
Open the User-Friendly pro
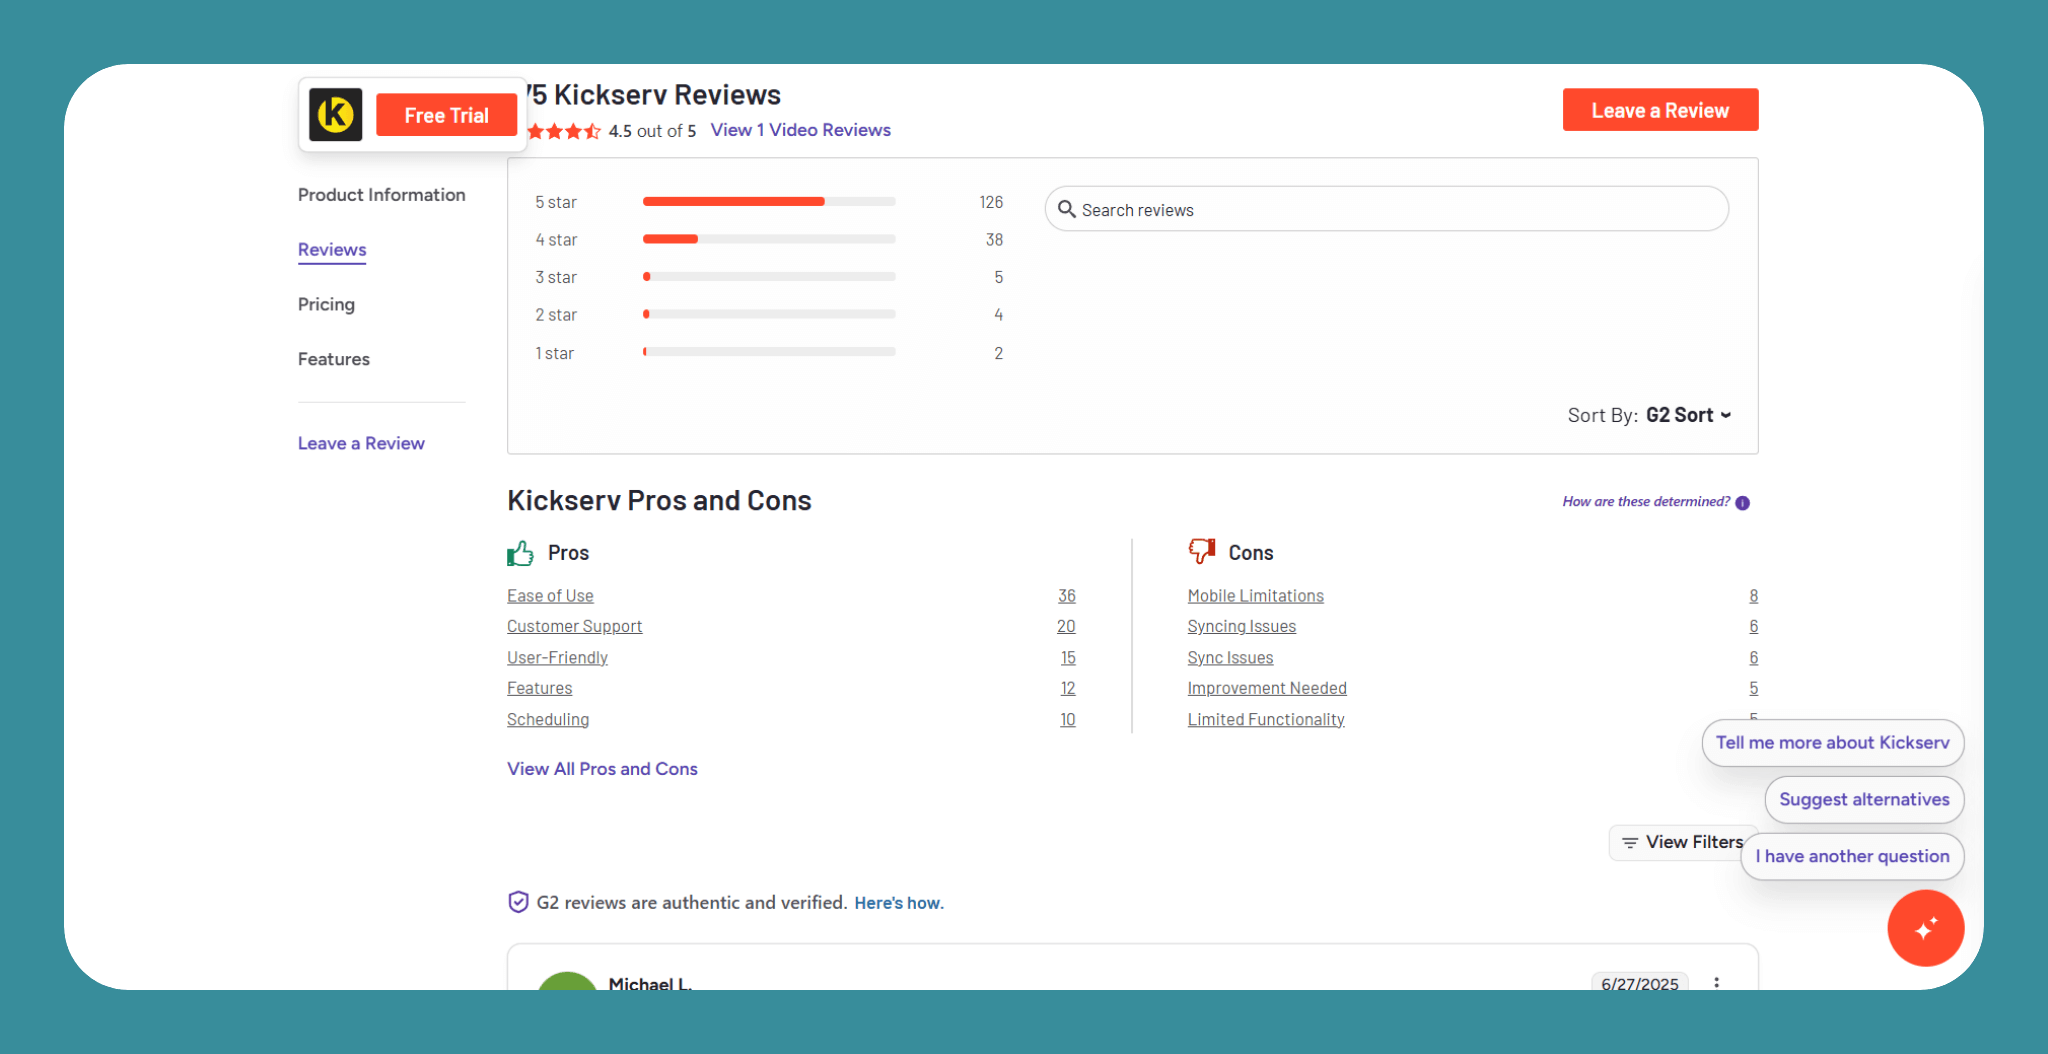(x=557, y=658)
